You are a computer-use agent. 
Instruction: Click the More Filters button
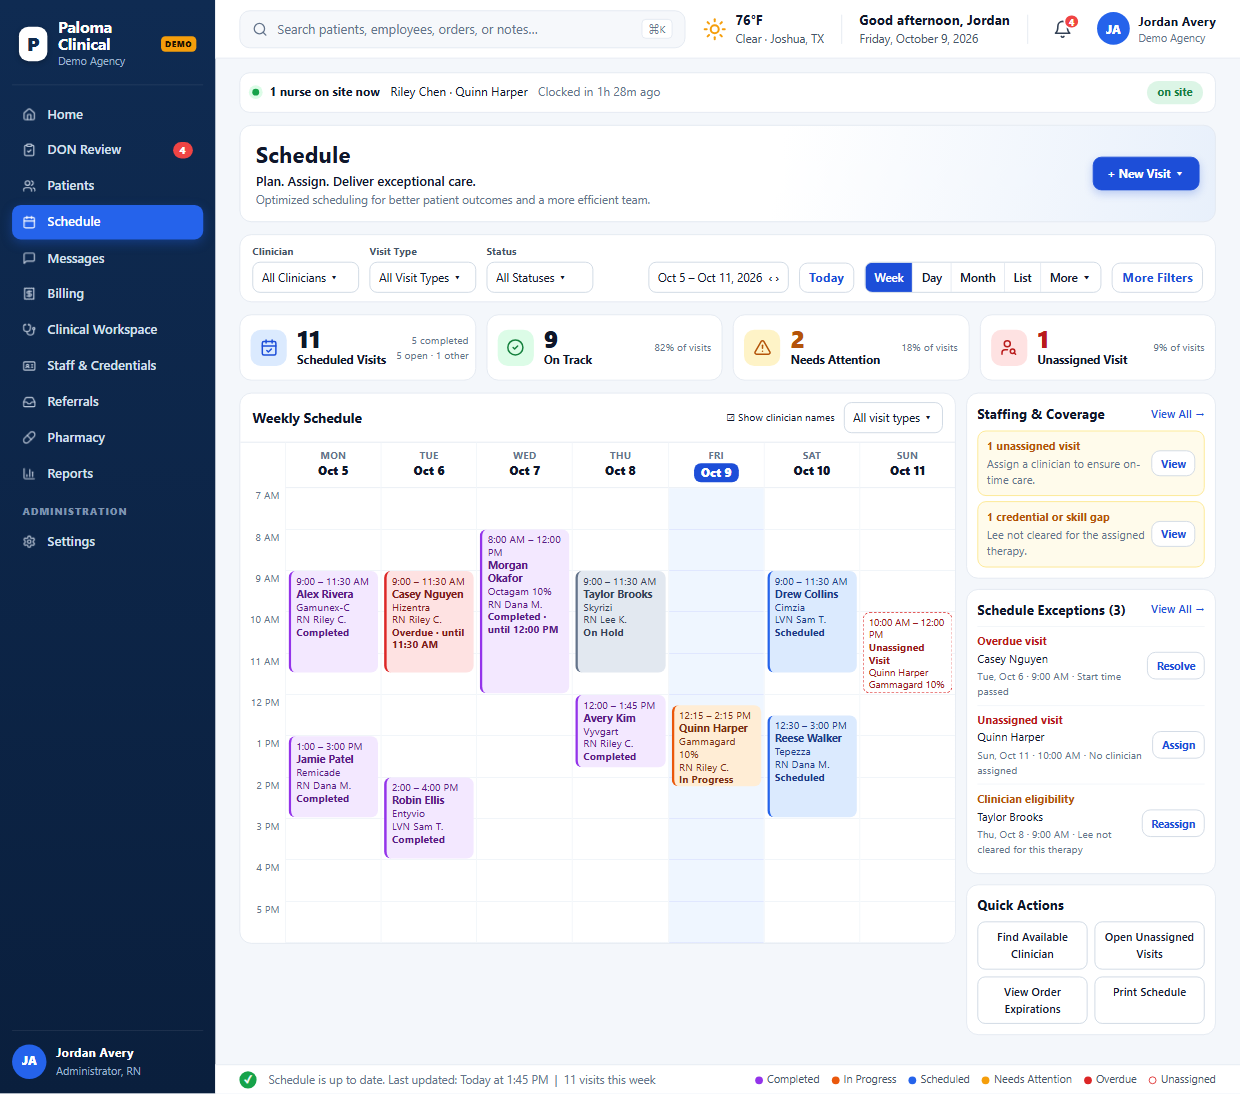pos(1157,278)
